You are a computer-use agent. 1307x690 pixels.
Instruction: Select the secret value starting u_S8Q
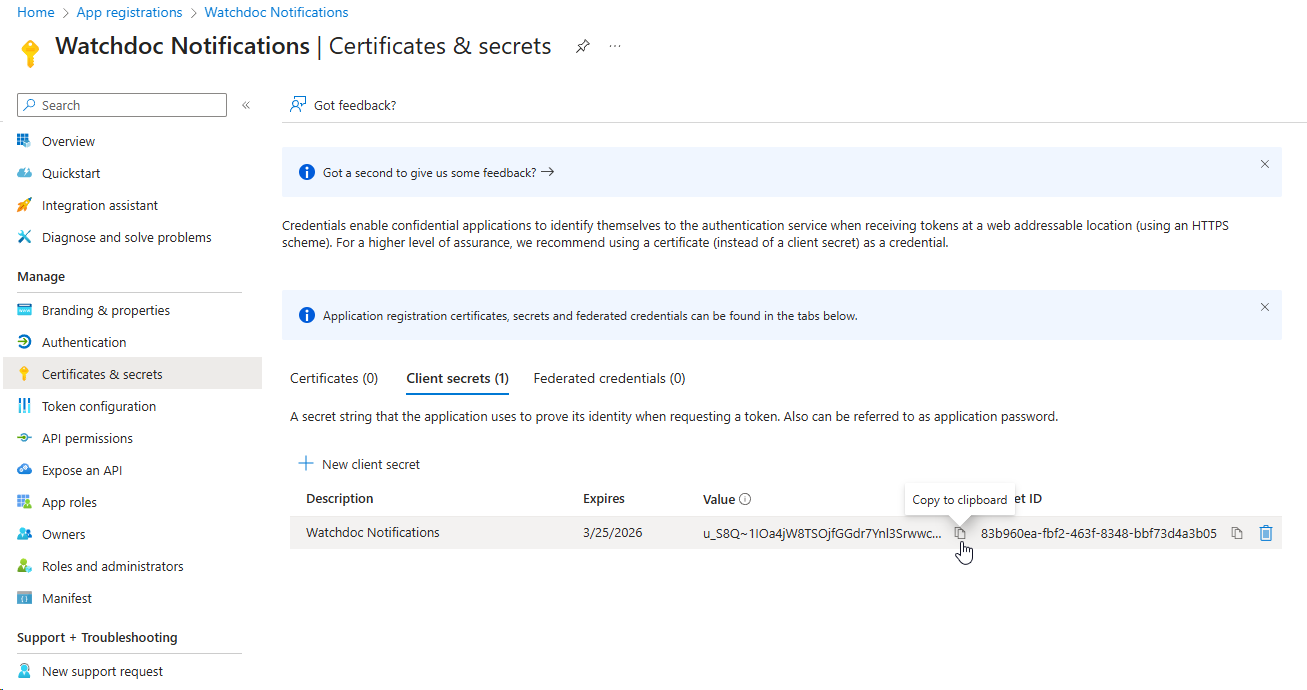(x=822, y=533)
